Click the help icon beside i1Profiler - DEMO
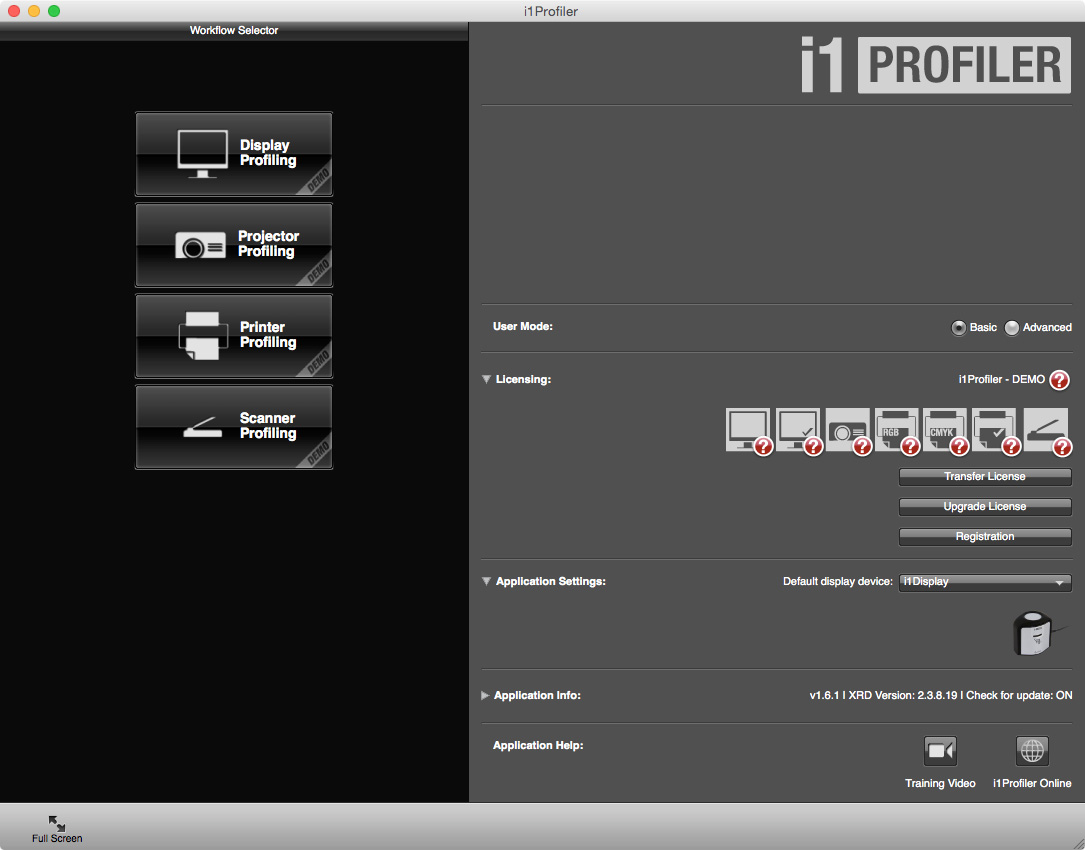This screenshot has height=850, width=1085. tap(1059, 380)
